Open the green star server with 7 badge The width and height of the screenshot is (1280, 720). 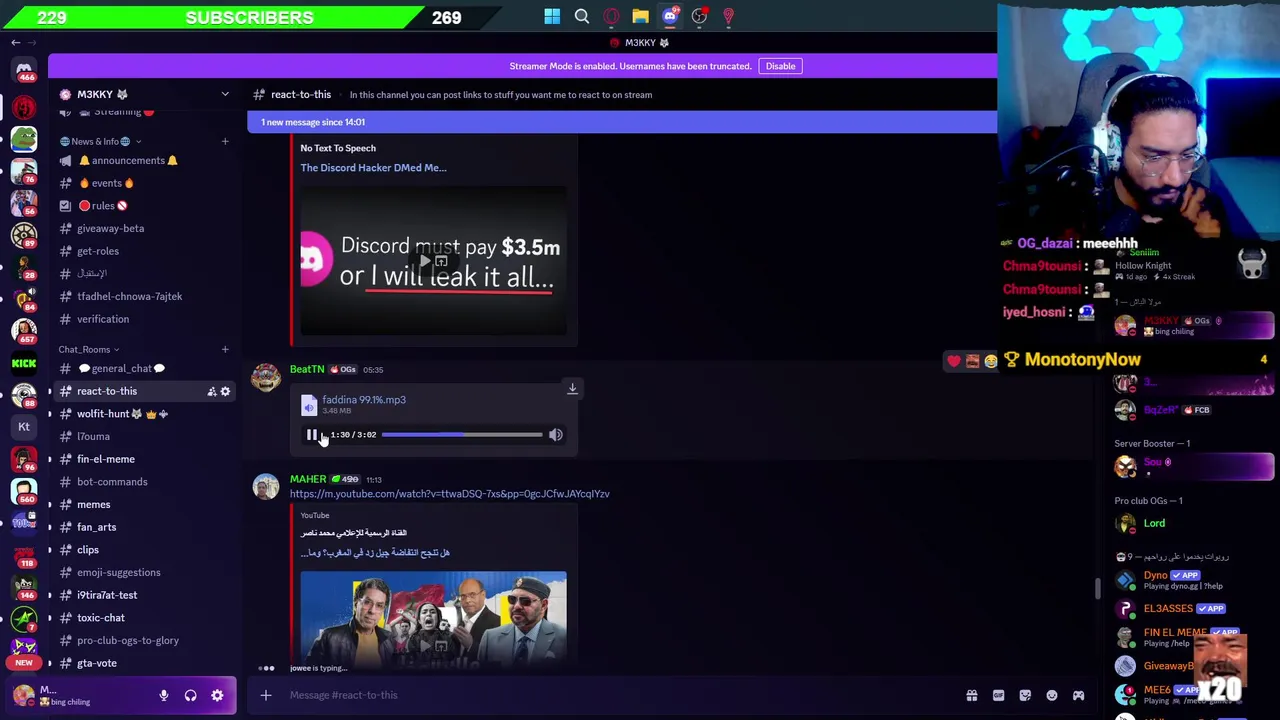pyautogui.click(x=24, y=619)
